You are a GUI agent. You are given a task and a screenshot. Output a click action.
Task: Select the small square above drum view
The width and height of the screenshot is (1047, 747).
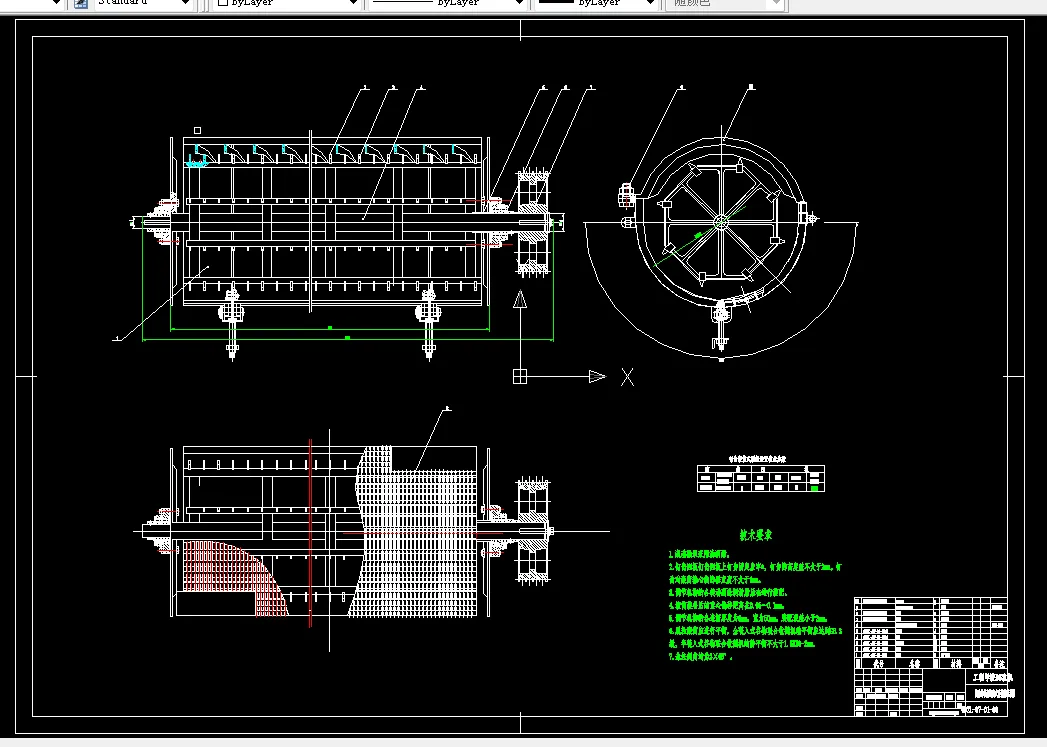click(197, 130)
